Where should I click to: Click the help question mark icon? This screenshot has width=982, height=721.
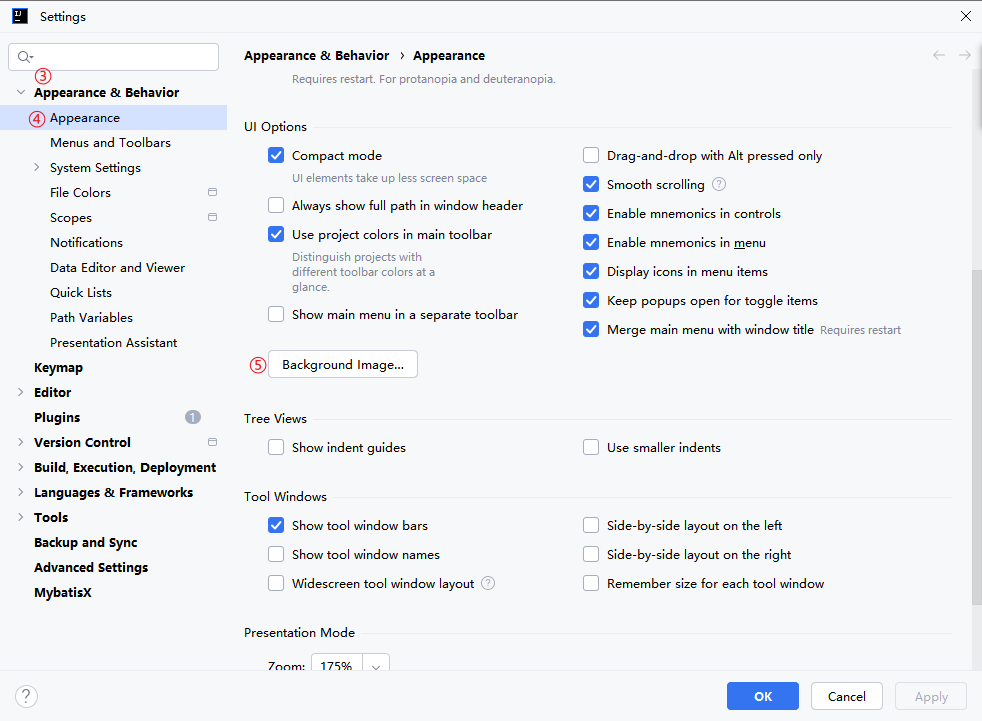[27, 696]
